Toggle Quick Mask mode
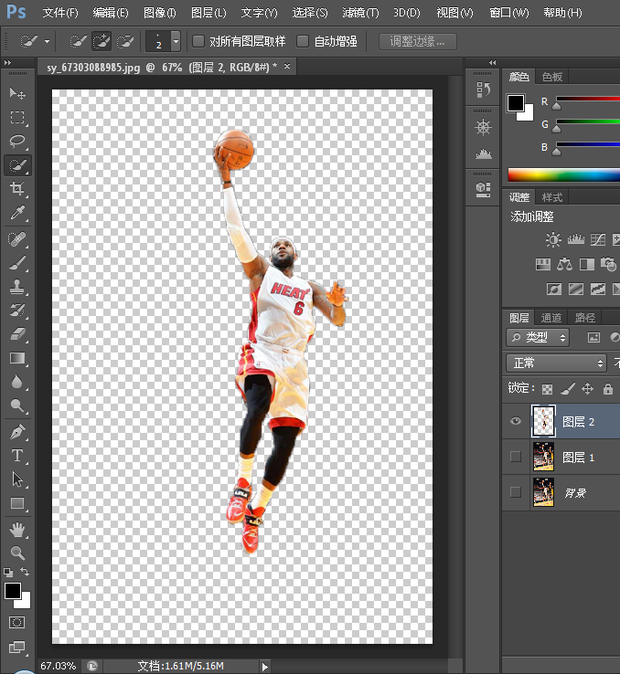 point(17,622)
